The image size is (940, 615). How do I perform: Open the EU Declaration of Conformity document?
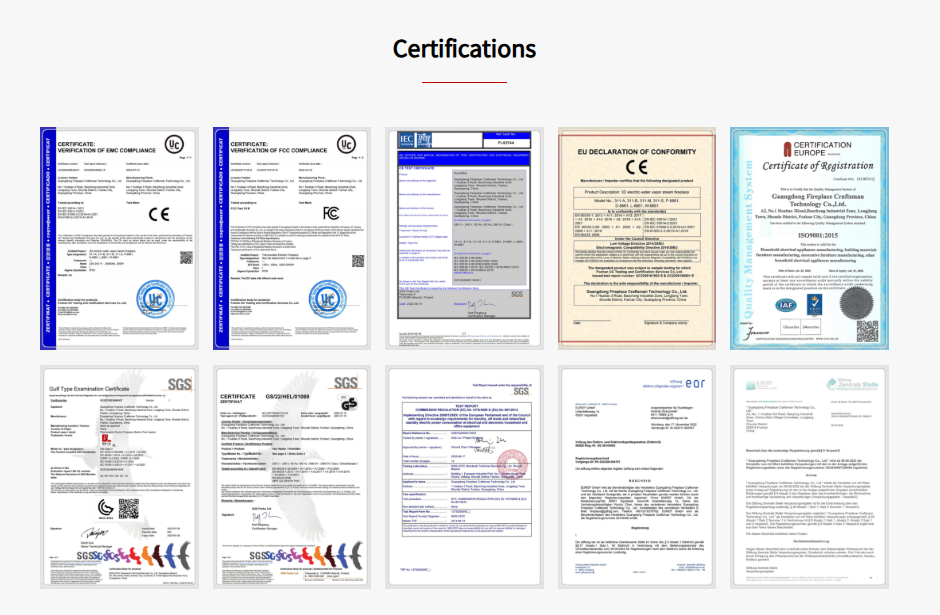click(637, 239)
